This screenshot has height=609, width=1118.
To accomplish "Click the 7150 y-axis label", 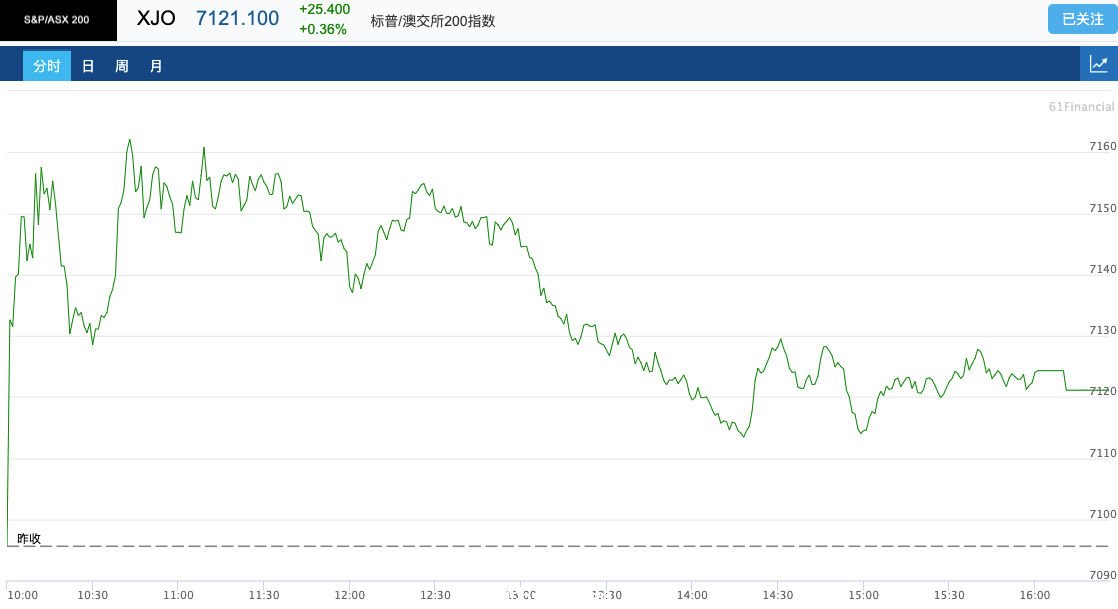I will click(x=1102, y=208).
